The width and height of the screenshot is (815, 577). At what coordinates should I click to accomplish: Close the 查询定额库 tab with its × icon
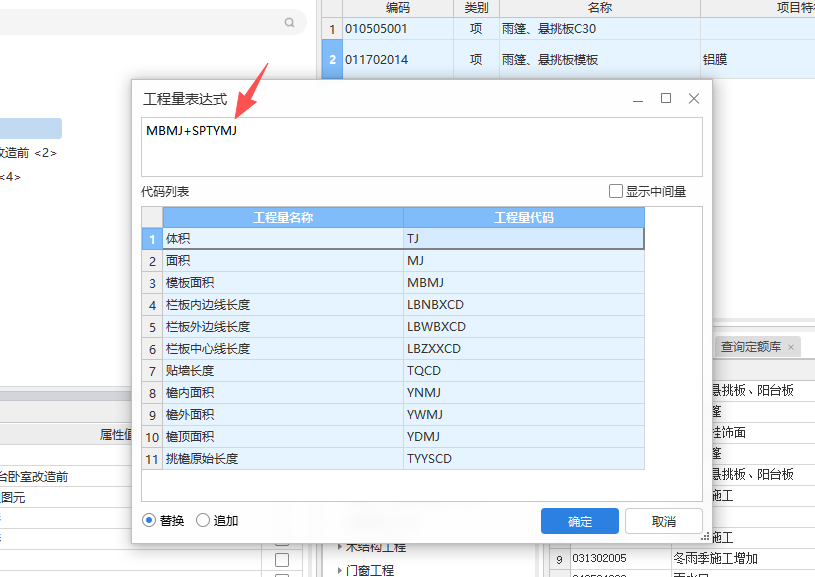(x=791, y=347)
